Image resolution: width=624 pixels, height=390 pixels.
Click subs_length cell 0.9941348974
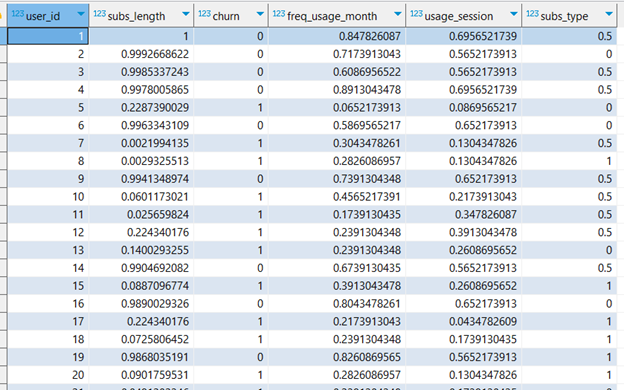tap(141, 179)
